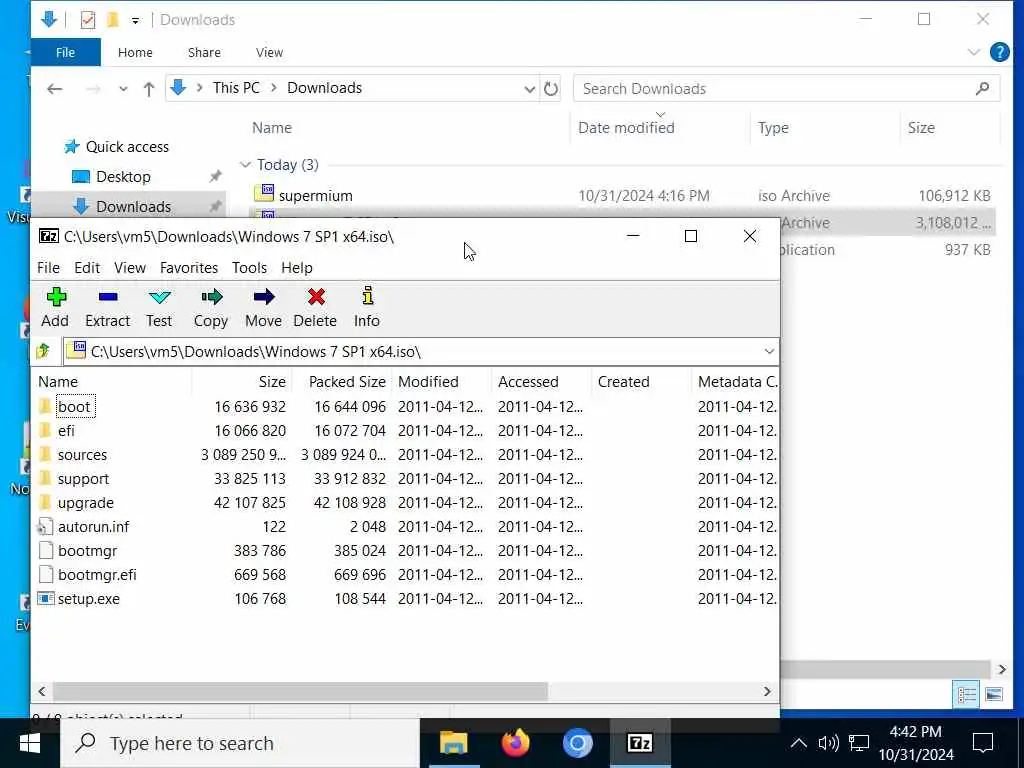Screen dimensions: 1024x768
Task: Open volume control in system tray
Action: (828, 743)
